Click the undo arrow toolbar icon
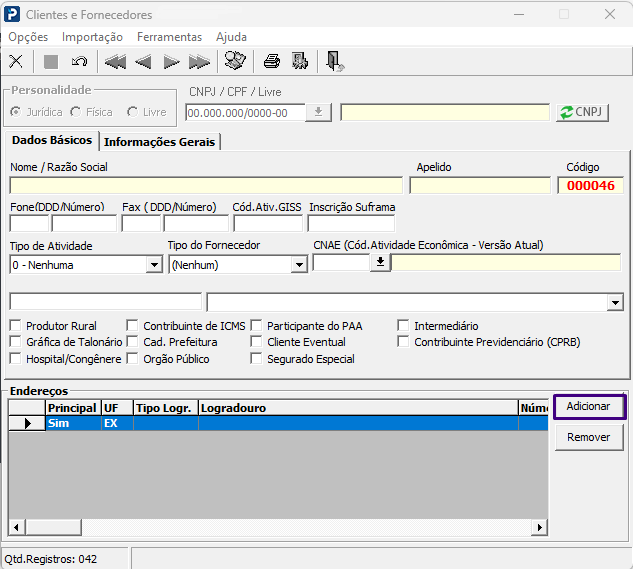Screen dimensions: 633x569 (x=79, y=61)
